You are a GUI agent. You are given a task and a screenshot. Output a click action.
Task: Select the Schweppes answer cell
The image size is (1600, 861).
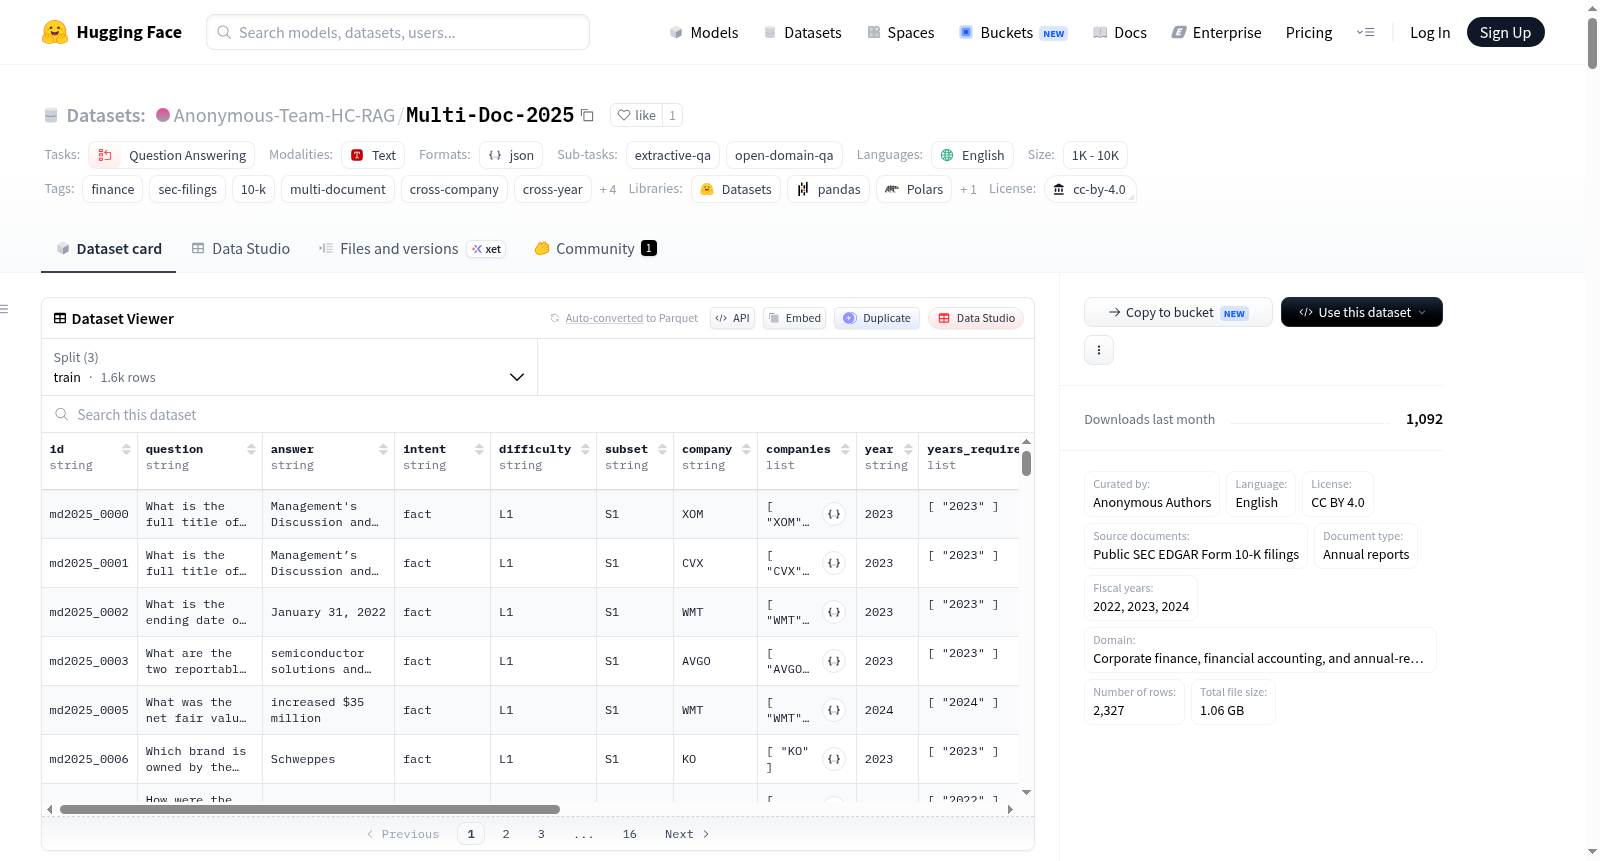(x=328, y=759)
